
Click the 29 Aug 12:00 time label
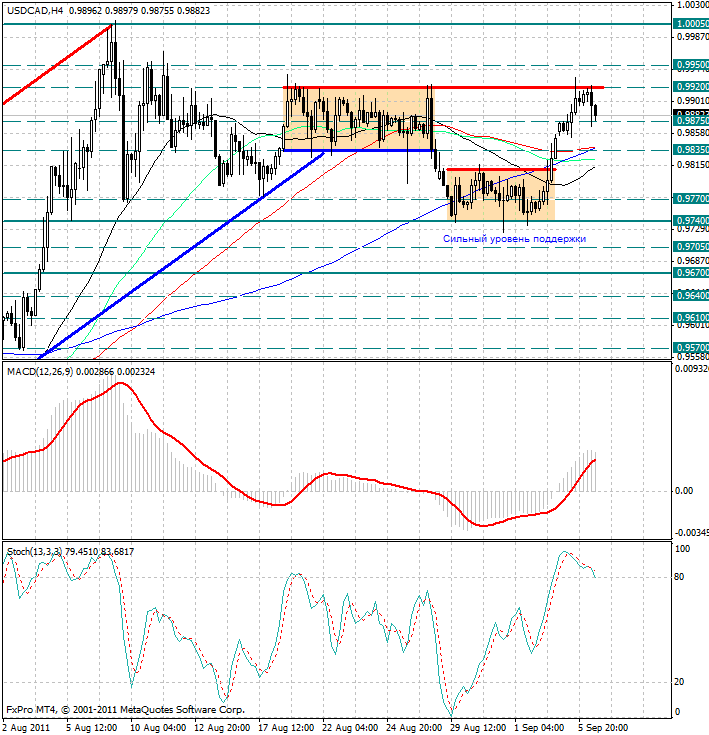point(478,728)
